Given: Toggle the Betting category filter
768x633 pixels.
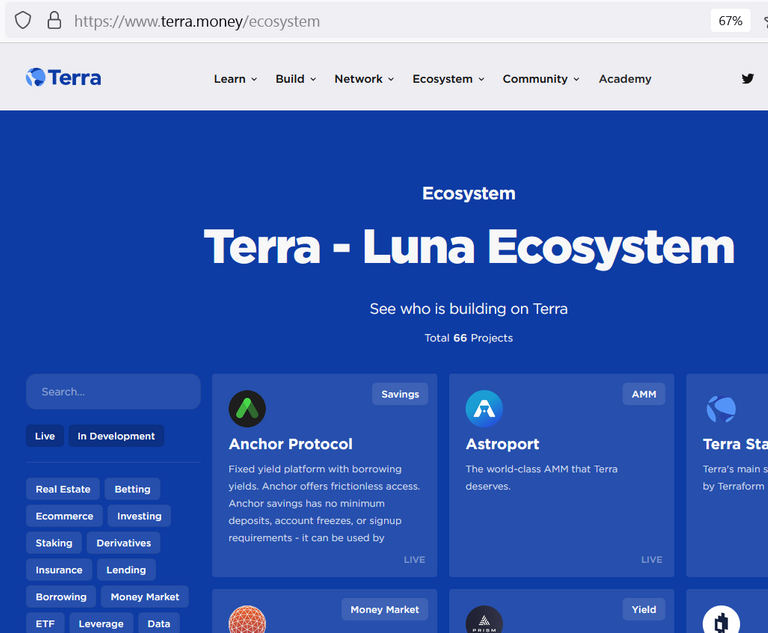Looking at the screenshot, I should pos(132,489).
